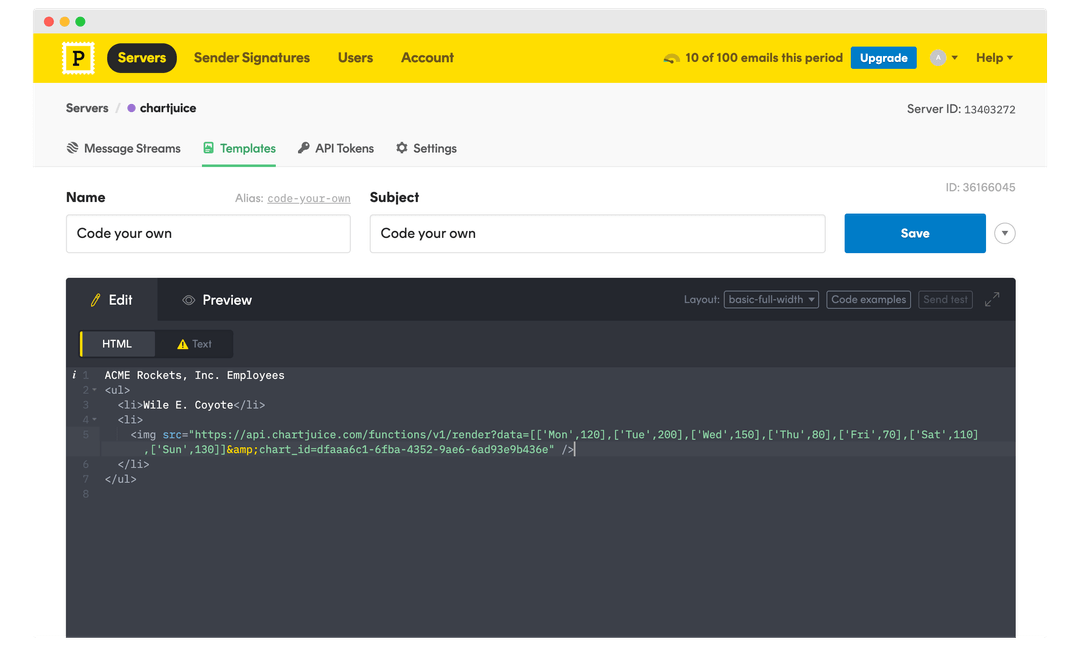Open the Account page

tap(427, 58)
